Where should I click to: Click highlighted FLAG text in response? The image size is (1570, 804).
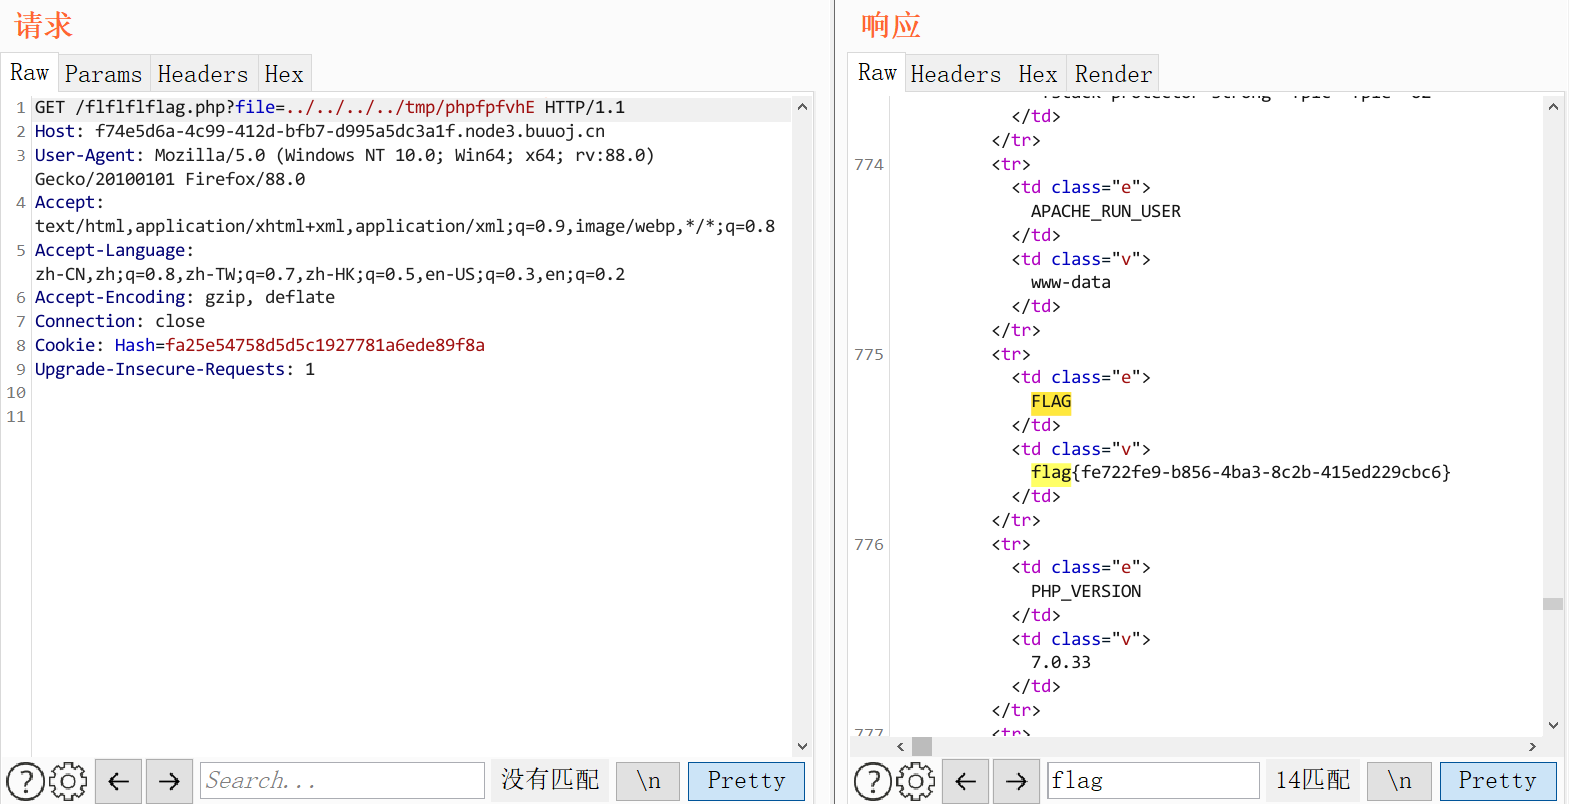(1051, 402)
